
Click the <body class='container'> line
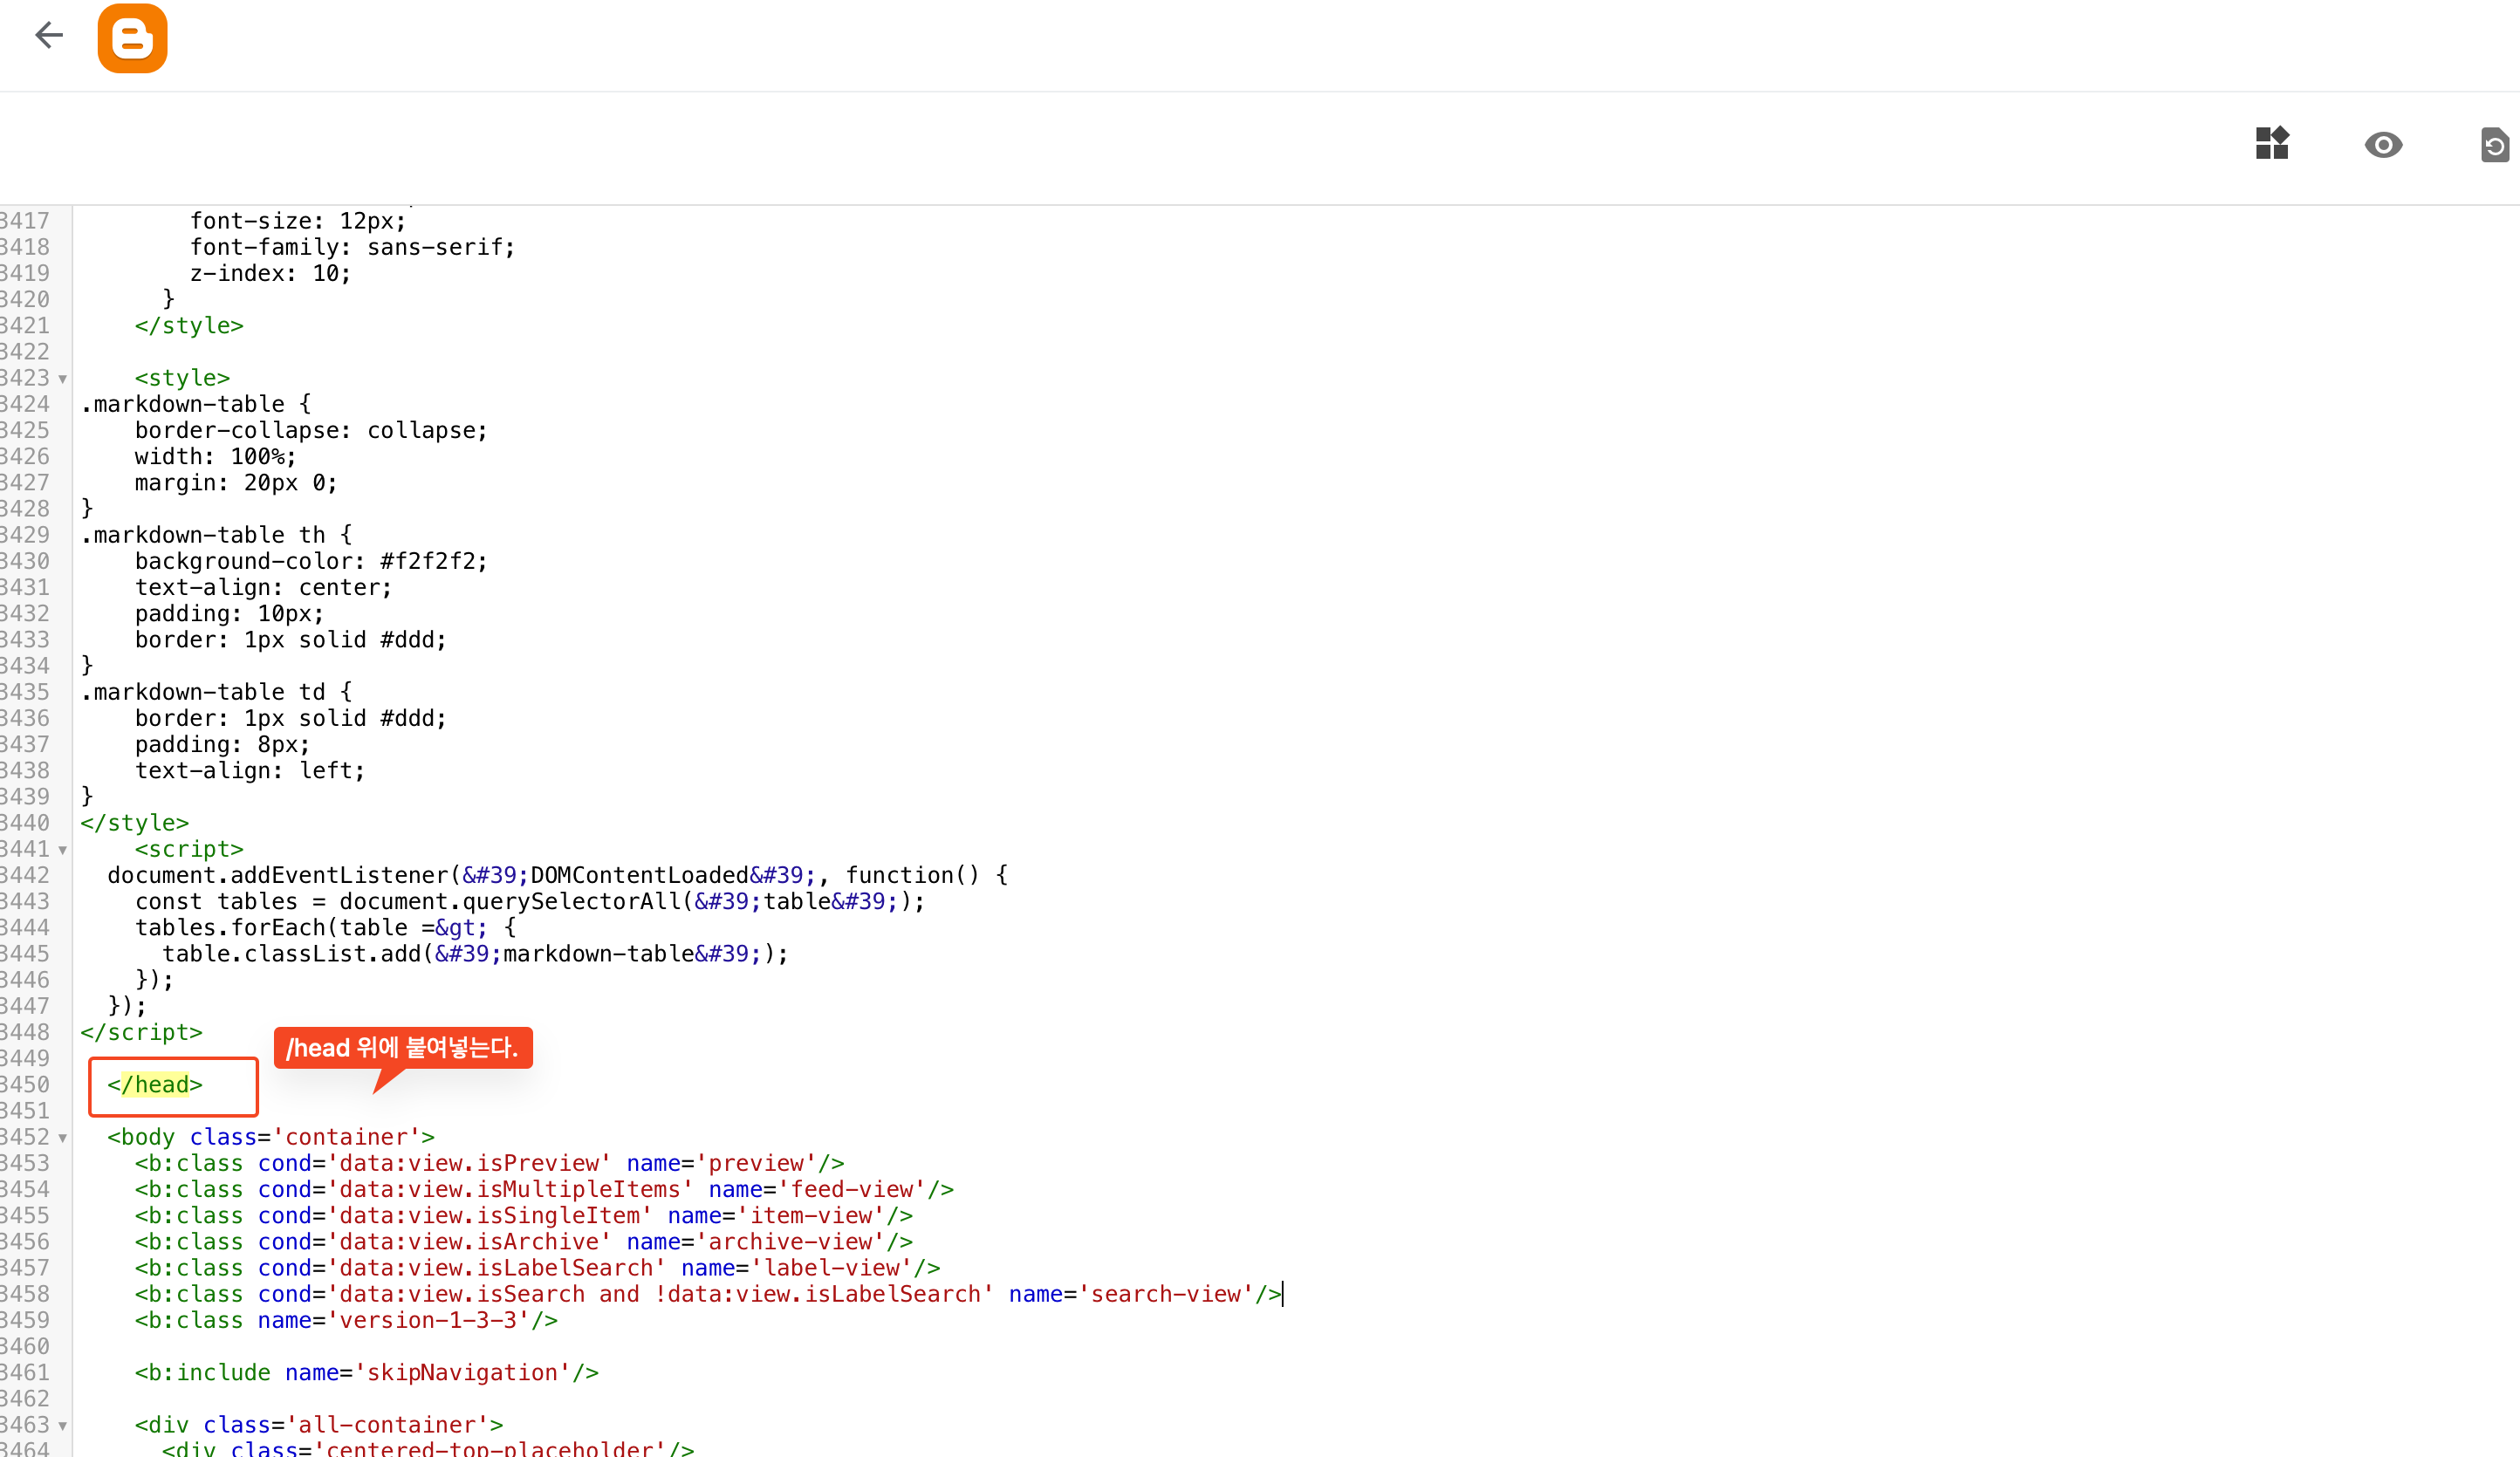[x=271, y=1137]
